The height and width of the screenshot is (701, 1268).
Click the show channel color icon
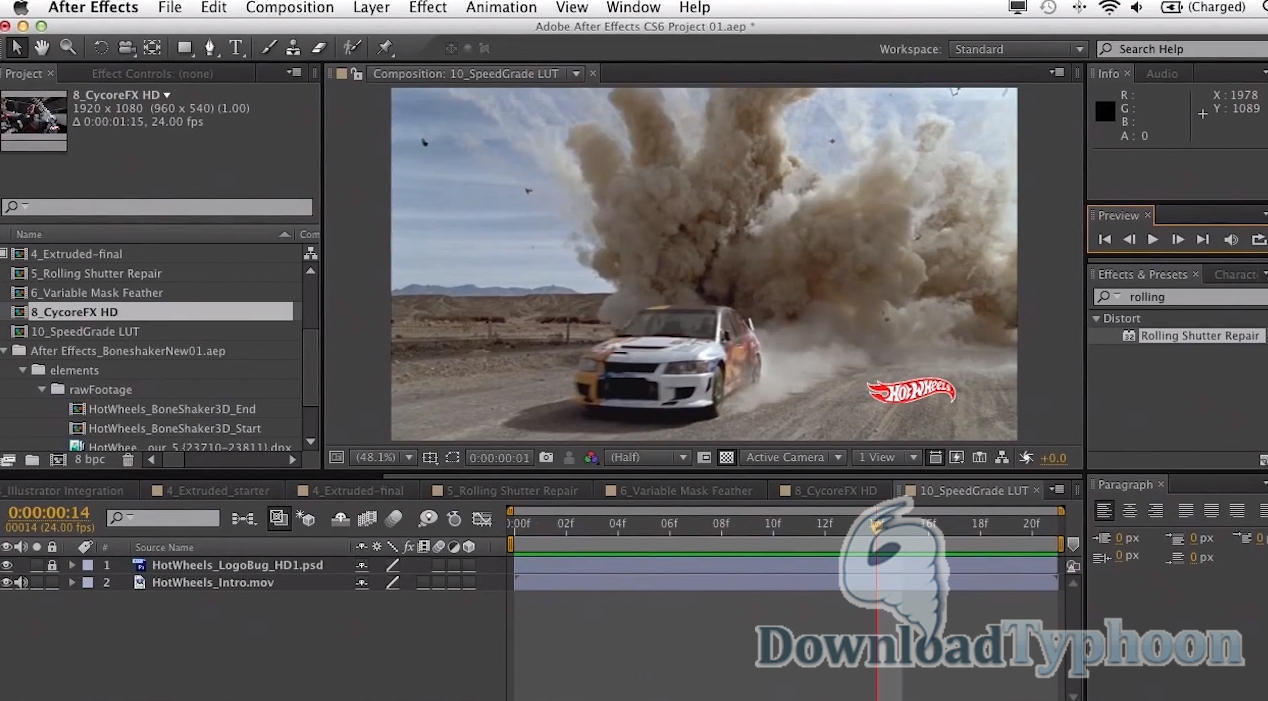(x=591, y=457)
